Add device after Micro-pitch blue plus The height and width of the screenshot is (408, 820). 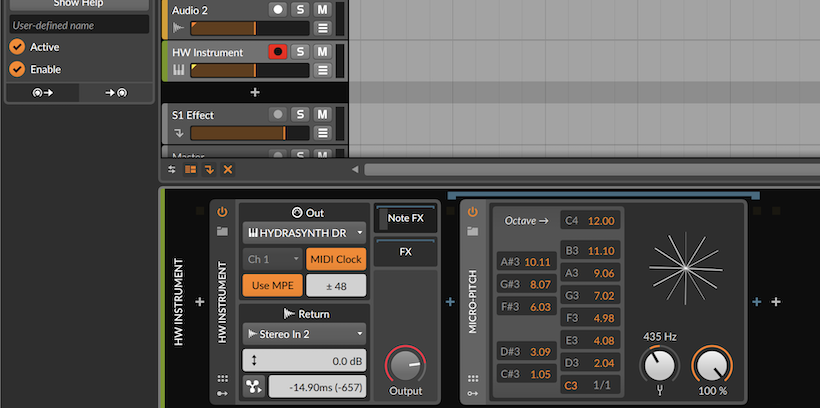[757, 302]
